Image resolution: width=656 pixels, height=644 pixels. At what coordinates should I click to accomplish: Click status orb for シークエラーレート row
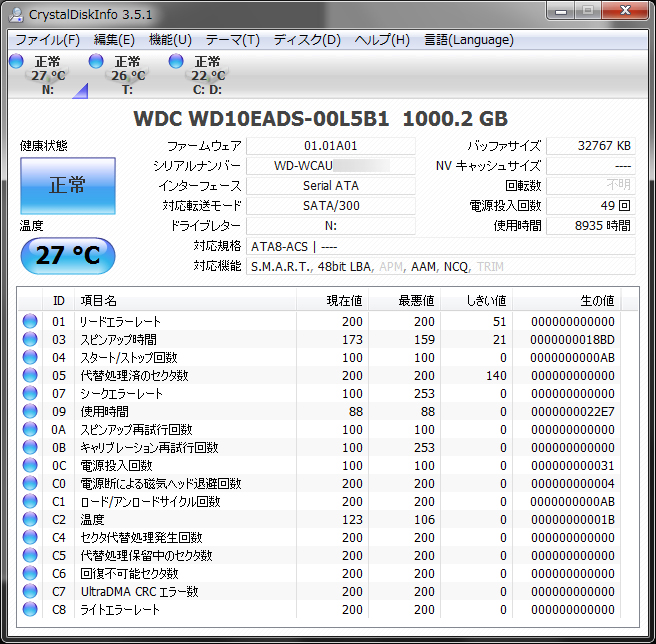click(x=30, y=393)
